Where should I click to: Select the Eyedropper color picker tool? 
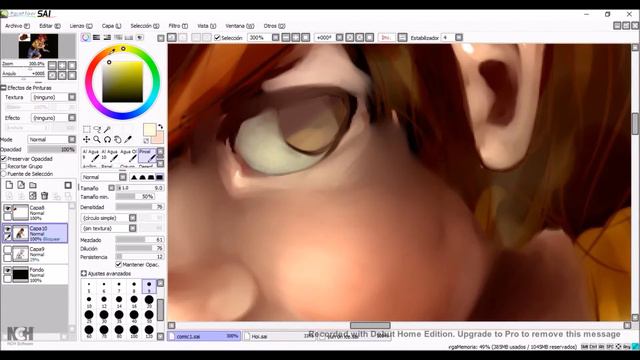(x=128, y=140)
